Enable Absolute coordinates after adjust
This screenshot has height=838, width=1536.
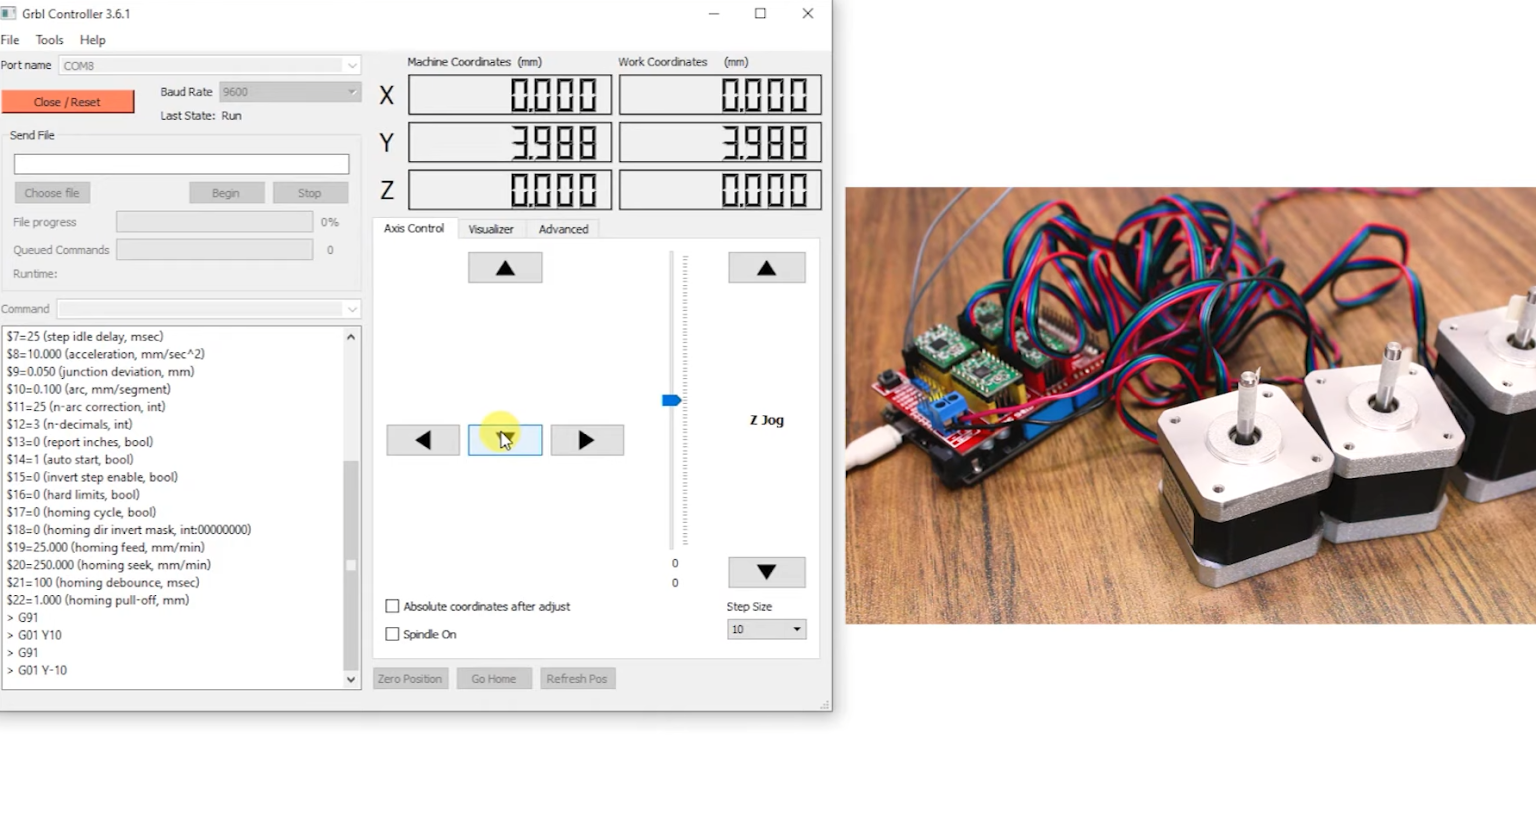392,606
